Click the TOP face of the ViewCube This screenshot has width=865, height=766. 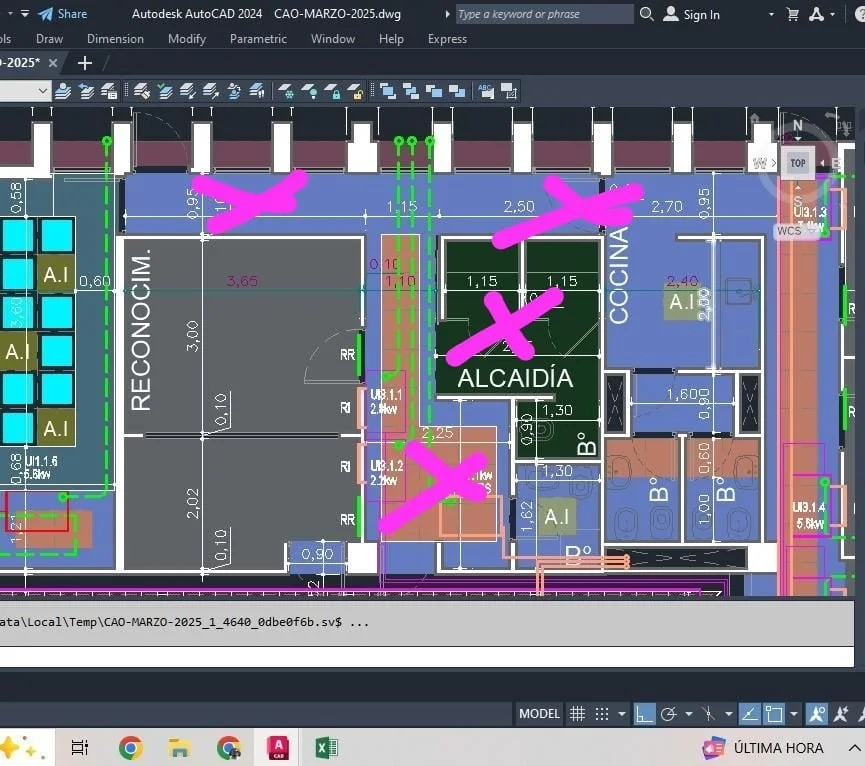798,163
